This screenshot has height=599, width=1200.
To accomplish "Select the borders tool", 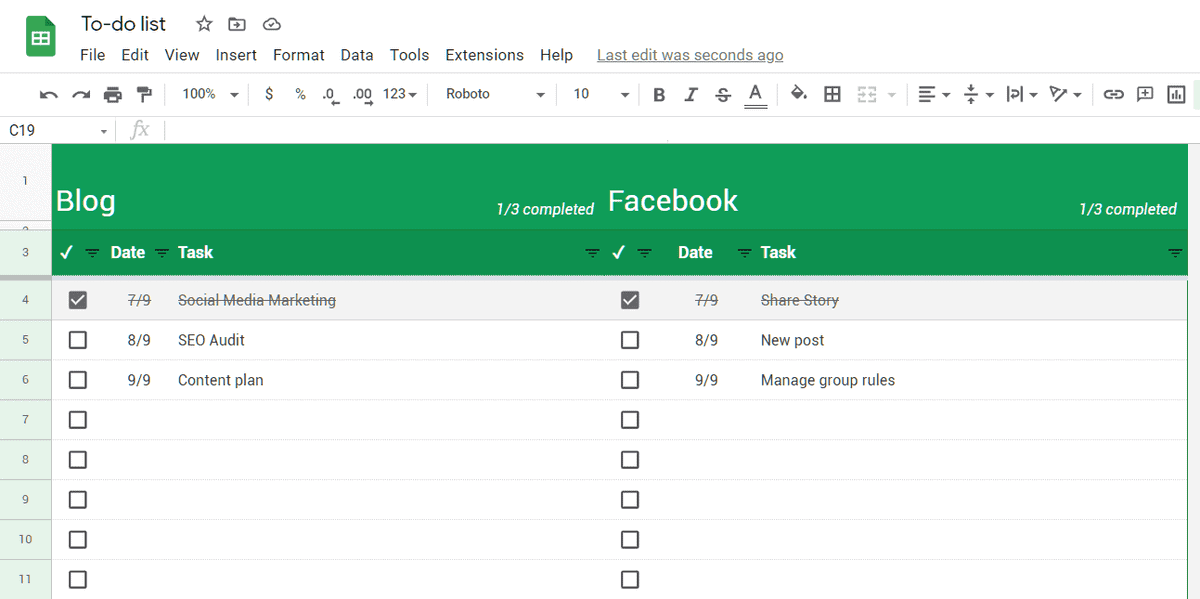I will [833, 94].
